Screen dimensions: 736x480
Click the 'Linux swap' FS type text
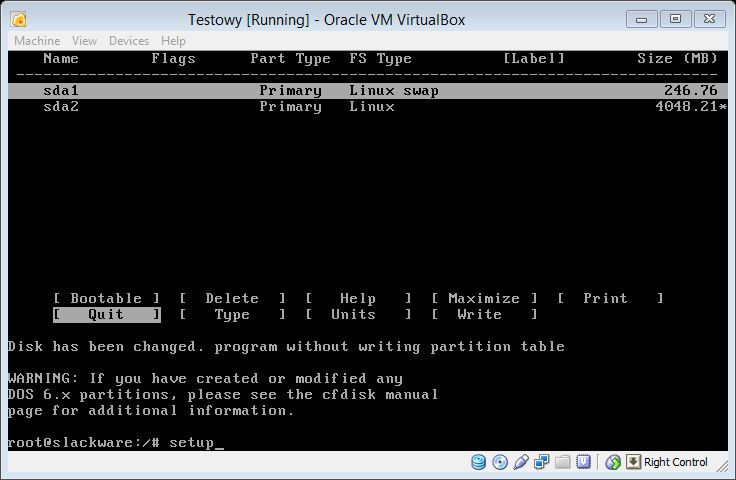tap(394, 91)
